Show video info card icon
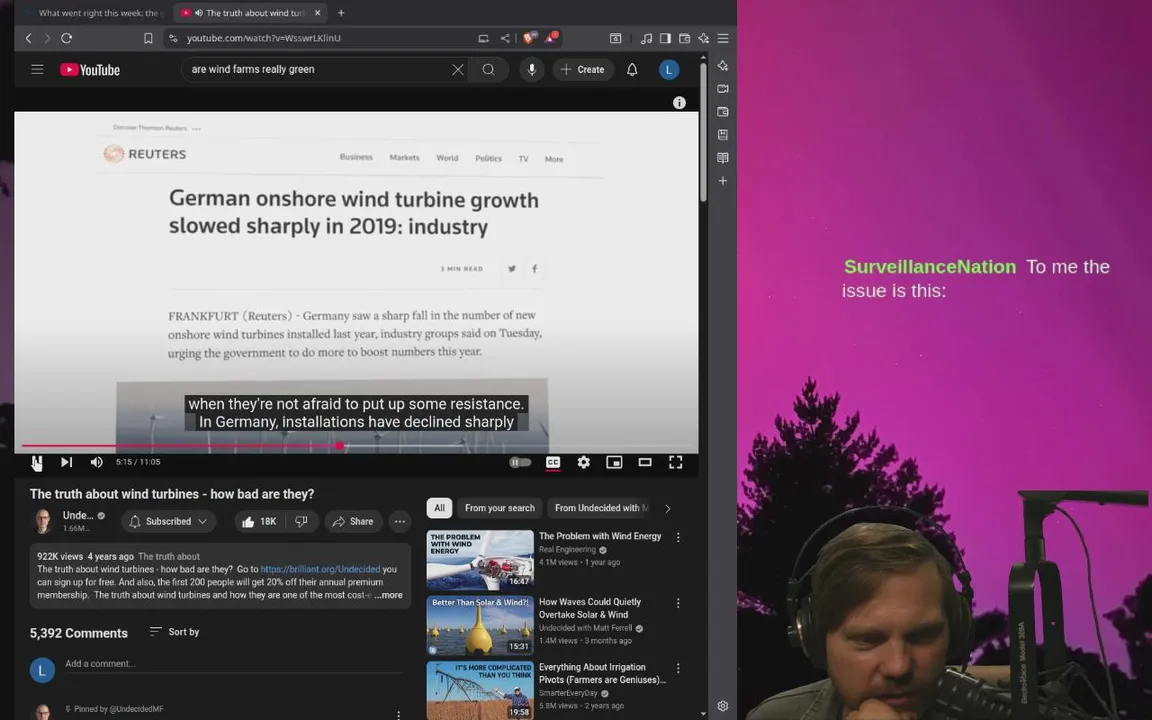 pyautogui.click(x=679, y=103)
